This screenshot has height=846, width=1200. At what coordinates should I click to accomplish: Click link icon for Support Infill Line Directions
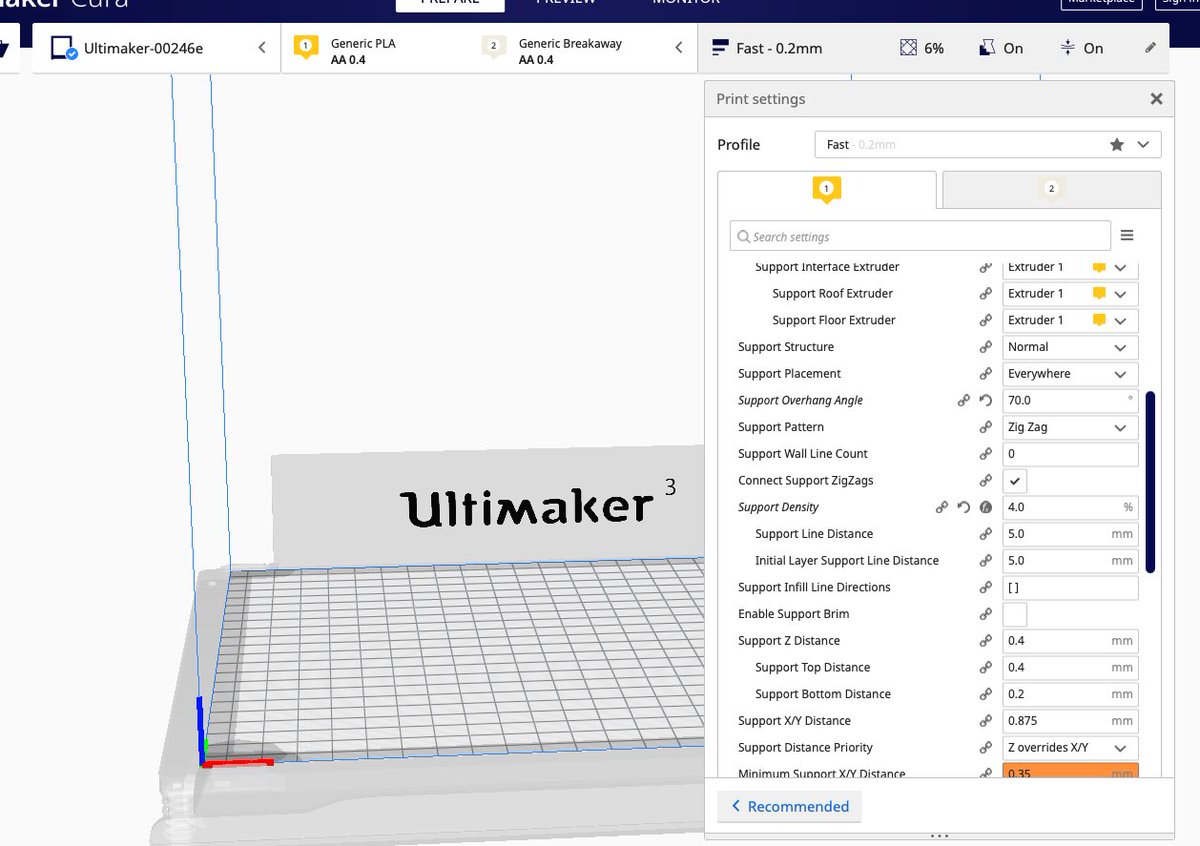986,588
